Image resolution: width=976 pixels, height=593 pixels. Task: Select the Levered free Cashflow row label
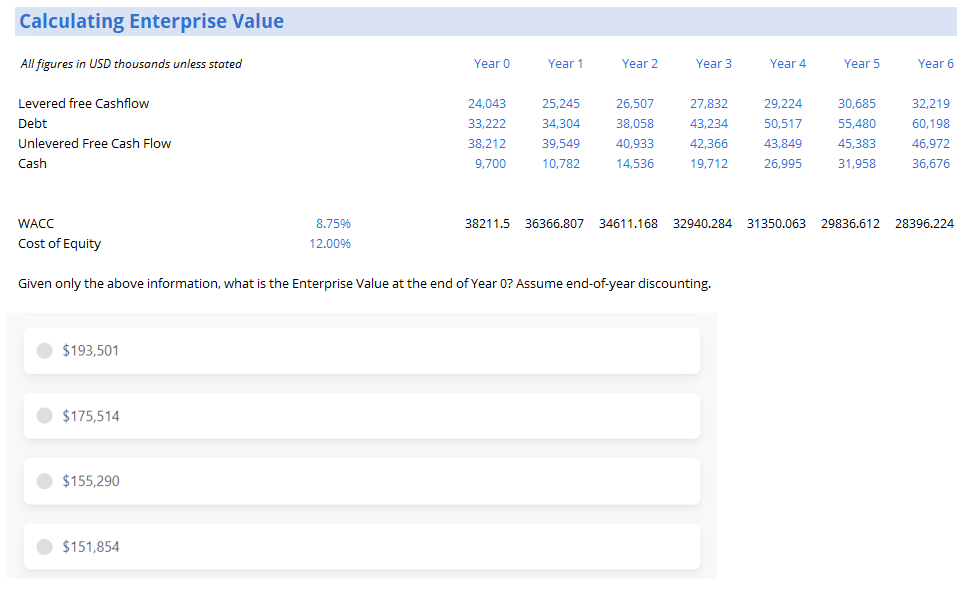pyautogui.click(x=85, y=103)
